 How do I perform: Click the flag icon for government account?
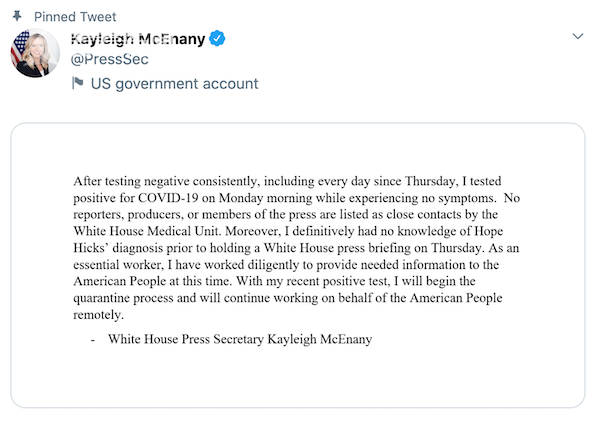click(x=77, y=84)
